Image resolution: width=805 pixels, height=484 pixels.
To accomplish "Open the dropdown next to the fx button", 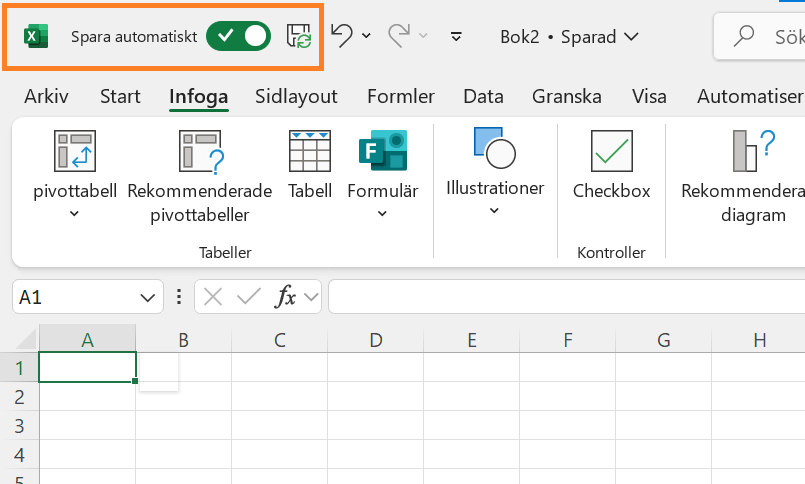I will [311, 297].
